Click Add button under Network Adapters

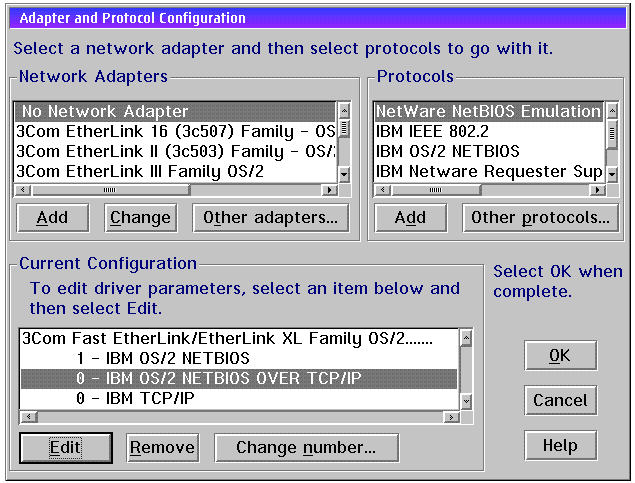[52, 217]
